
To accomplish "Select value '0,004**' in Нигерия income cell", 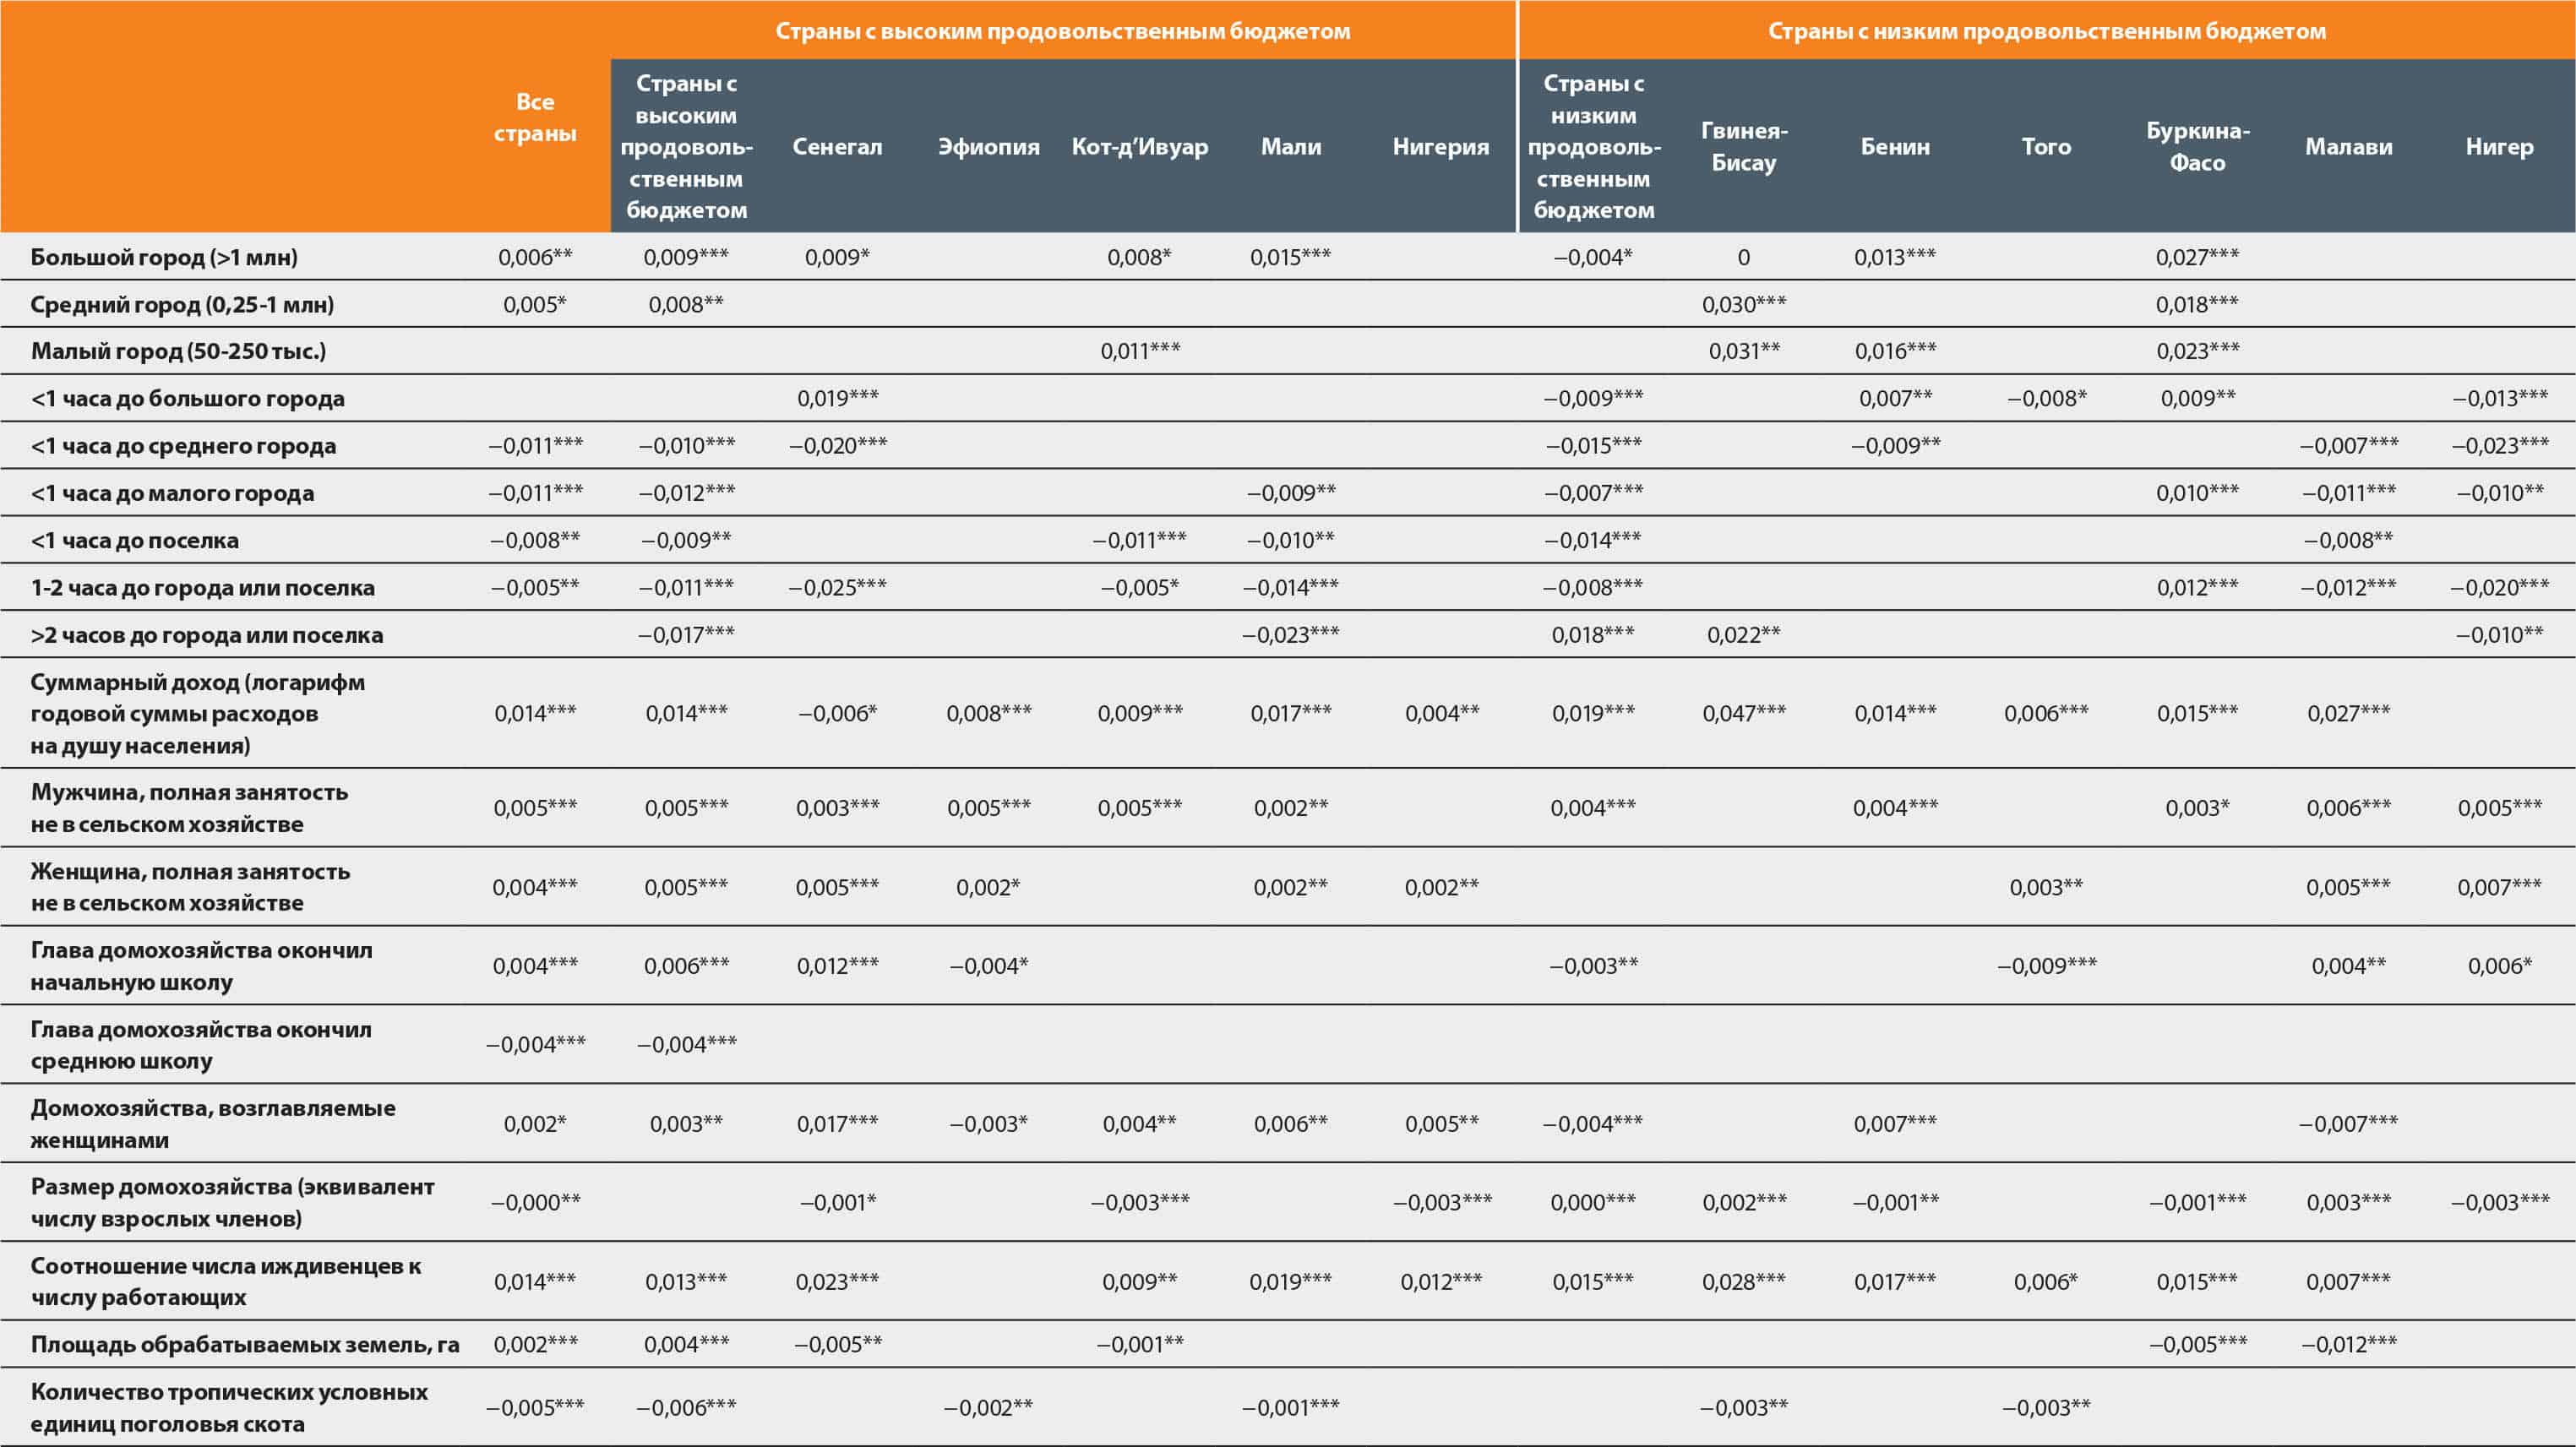I will pyautogui.click(x=1441, y=713).
